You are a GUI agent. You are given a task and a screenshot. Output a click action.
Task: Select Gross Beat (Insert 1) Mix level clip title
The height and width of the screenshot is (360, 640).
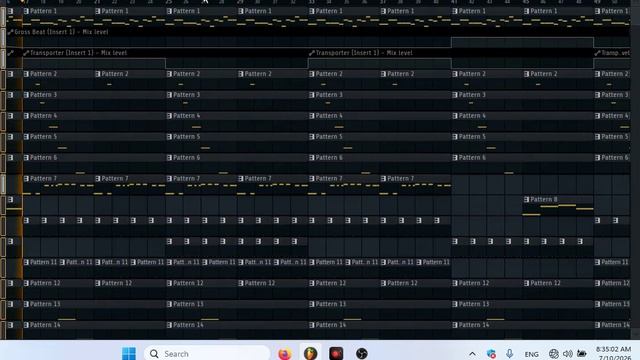tap(62, 32)
